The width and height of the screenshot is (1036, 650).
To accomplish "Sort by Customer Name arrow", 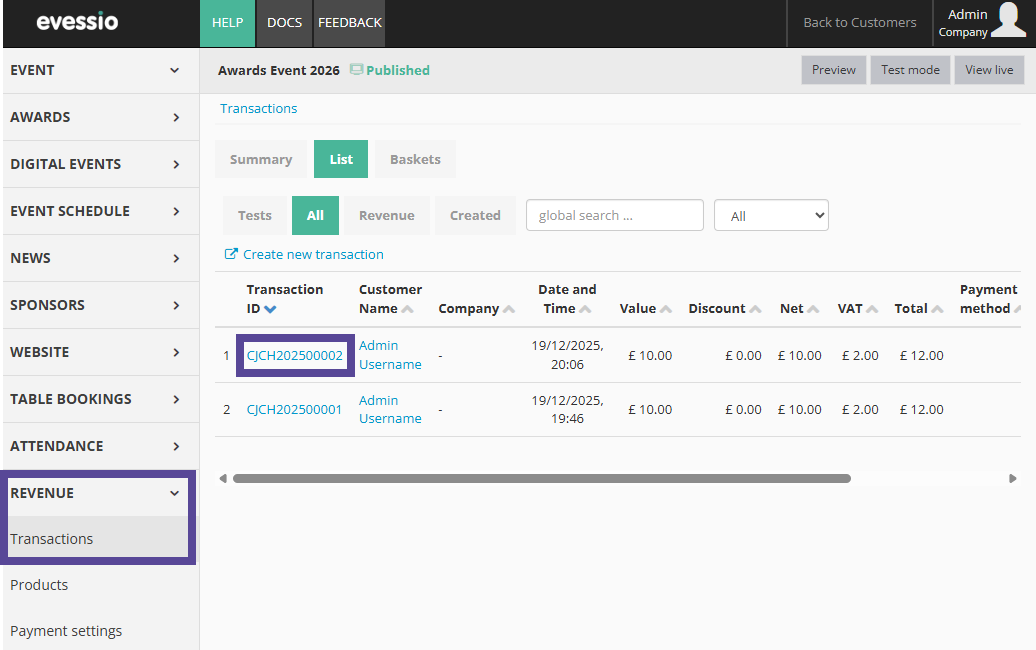I will click(x=408, y=308).
